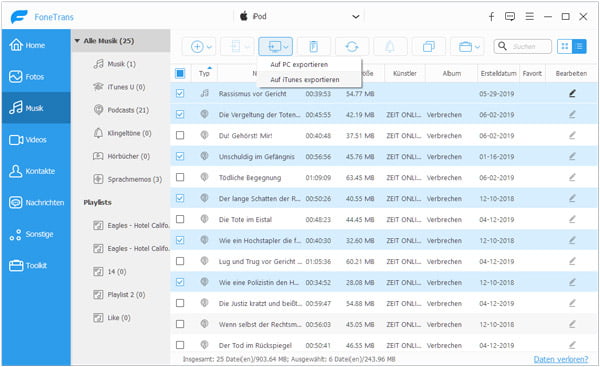600x367 pixels.
Task: Sort by Erstelldatum column header
Action: pos(498,73)
